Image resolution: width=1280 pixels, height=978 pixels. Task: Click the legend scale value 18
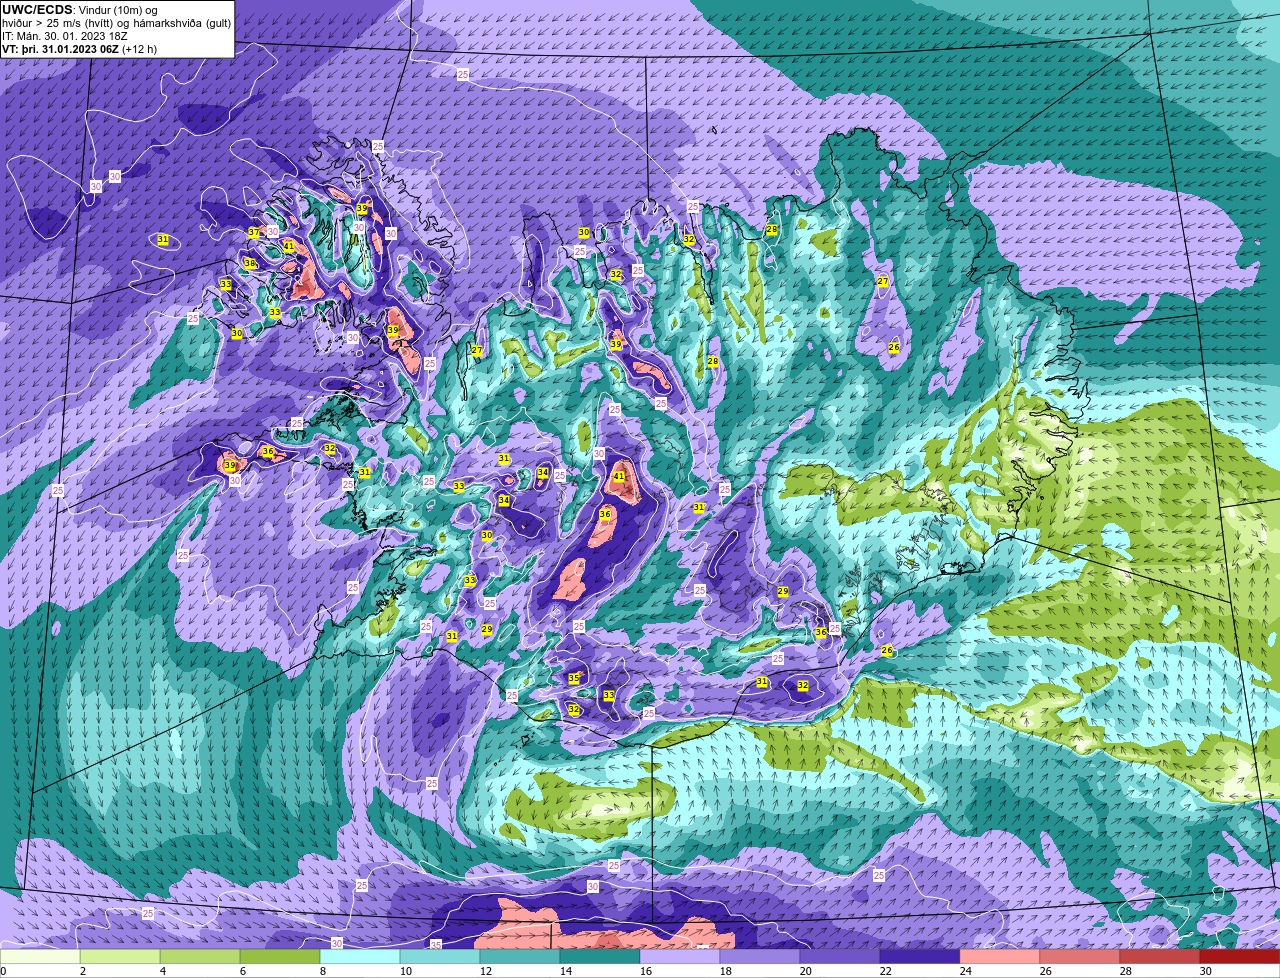725,971
